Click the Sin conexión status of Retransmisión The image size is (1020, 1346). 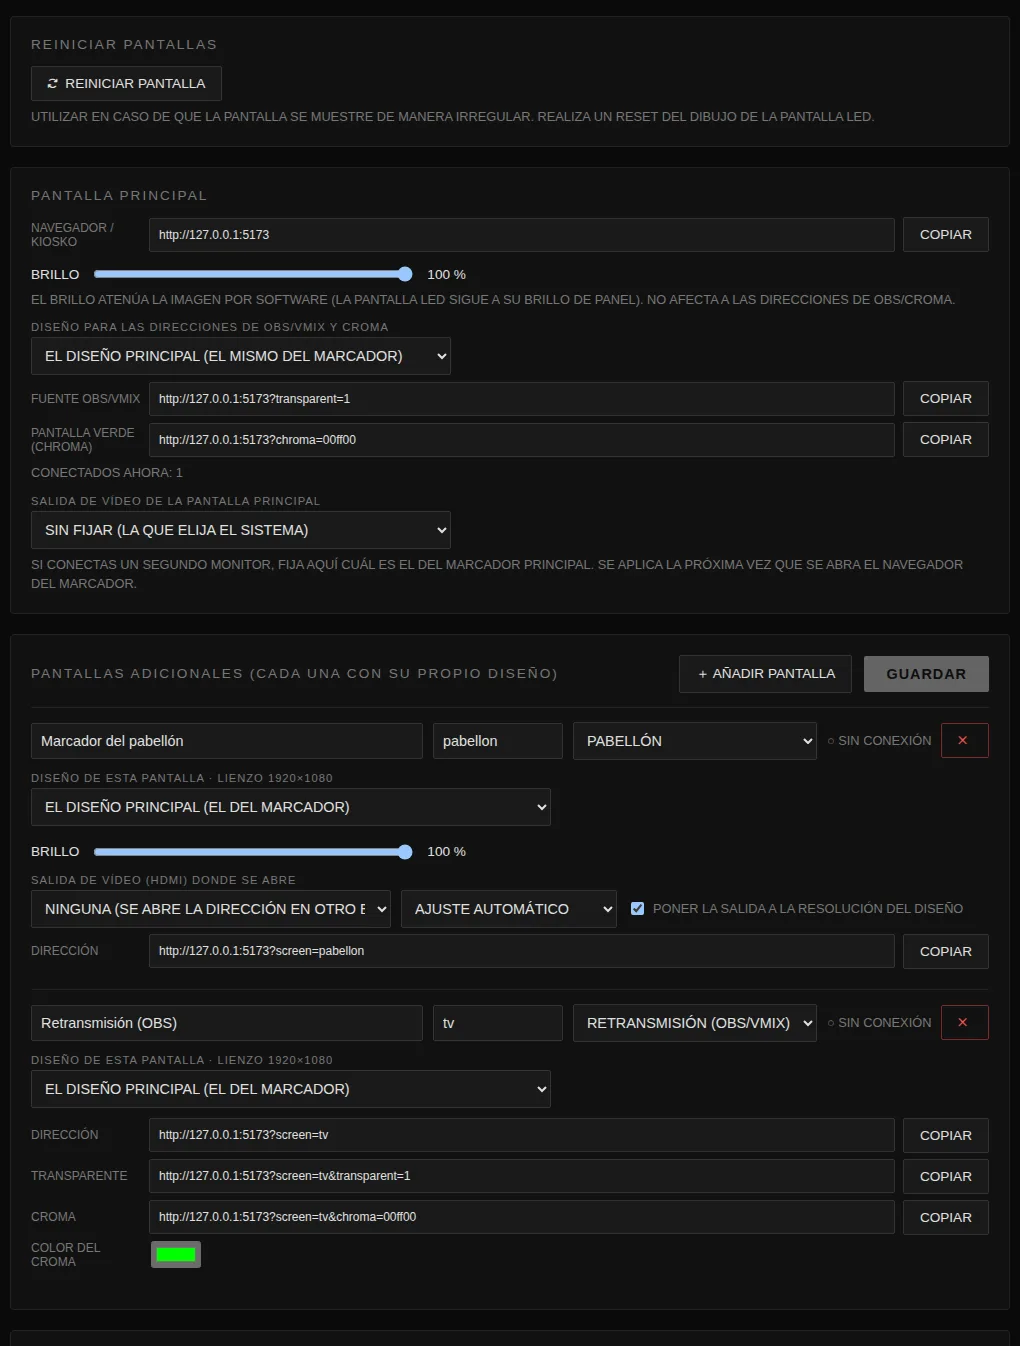coord(879,1023)
